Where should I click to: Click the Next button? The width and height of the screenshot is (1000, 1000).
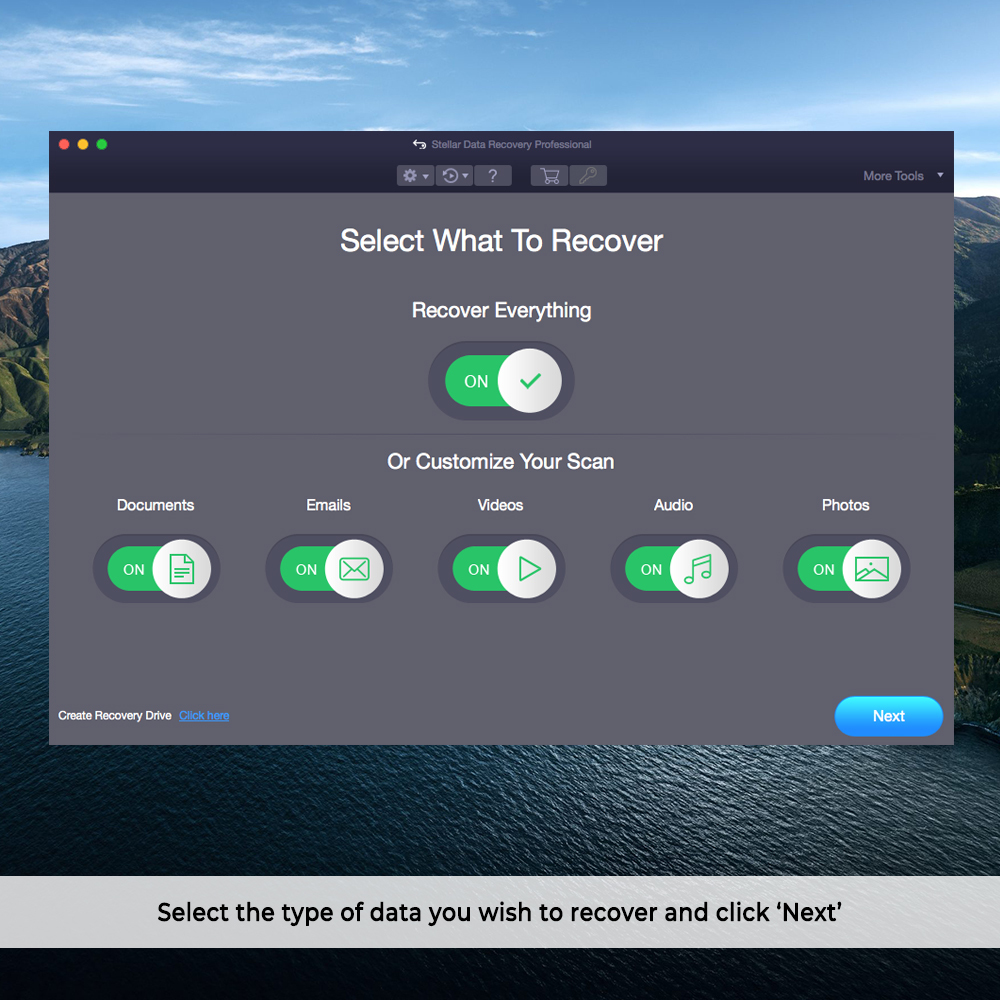click(888, 716)
